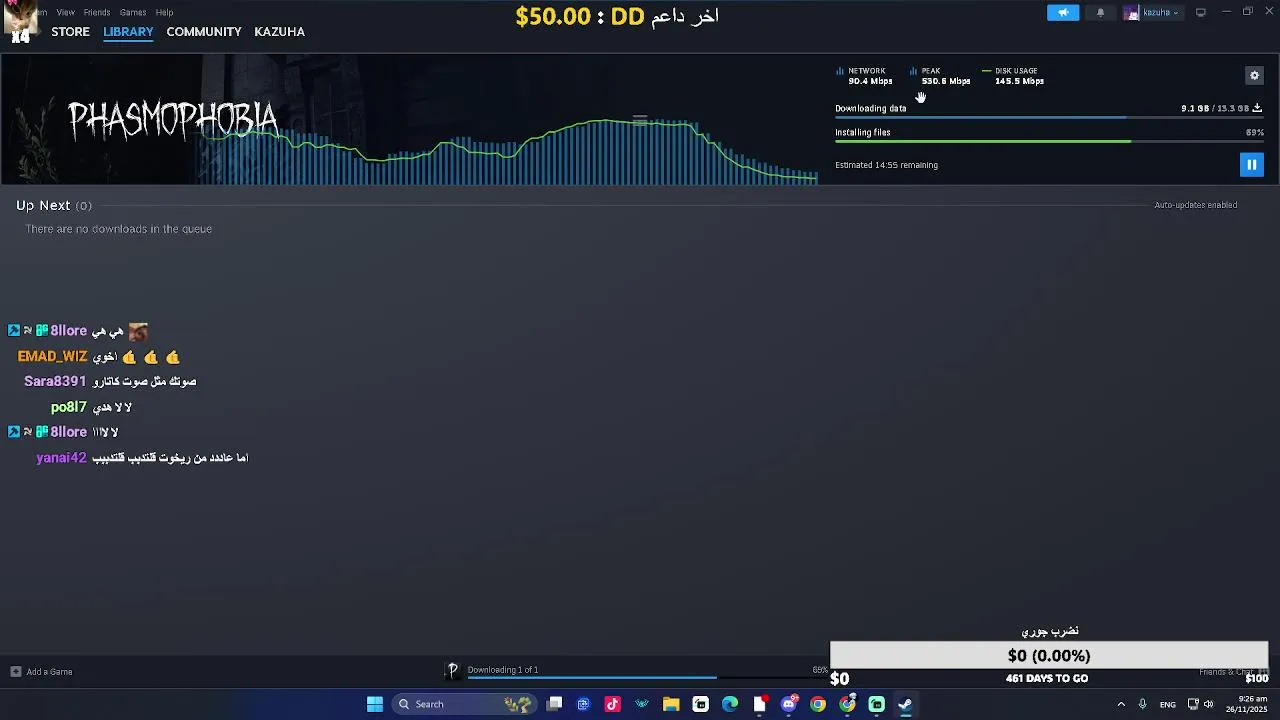Open Task View from the taskbar
The image size is (1280, 720).
pyautogui.click(x=554, y=704)
